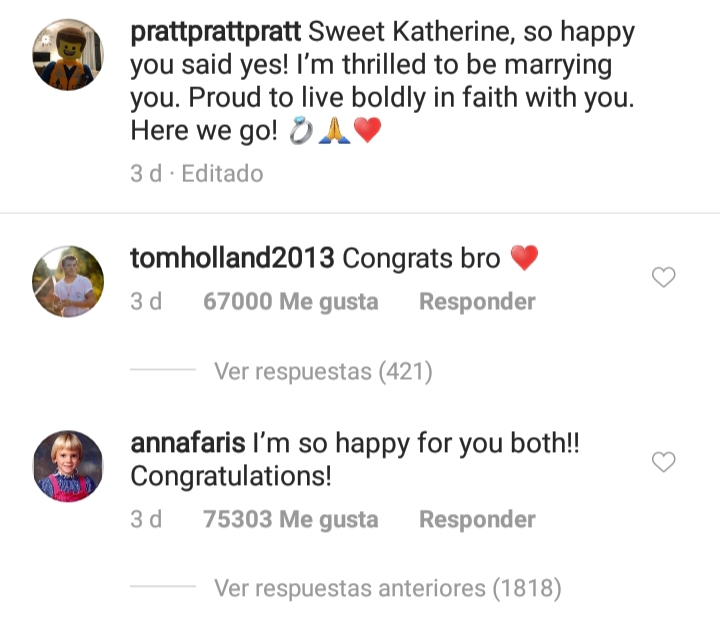Click the ring emoji in the caption
Viewport: 720px width, 622px height.
click(300, 131)
